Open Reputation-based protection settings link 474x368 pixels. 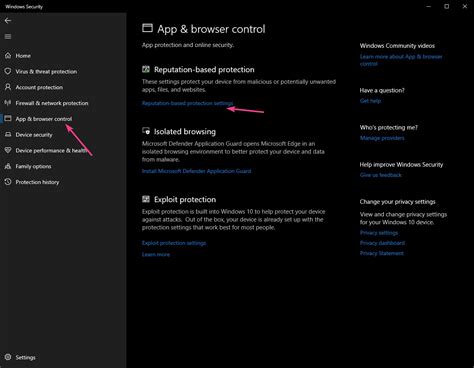tap(187, 103)
